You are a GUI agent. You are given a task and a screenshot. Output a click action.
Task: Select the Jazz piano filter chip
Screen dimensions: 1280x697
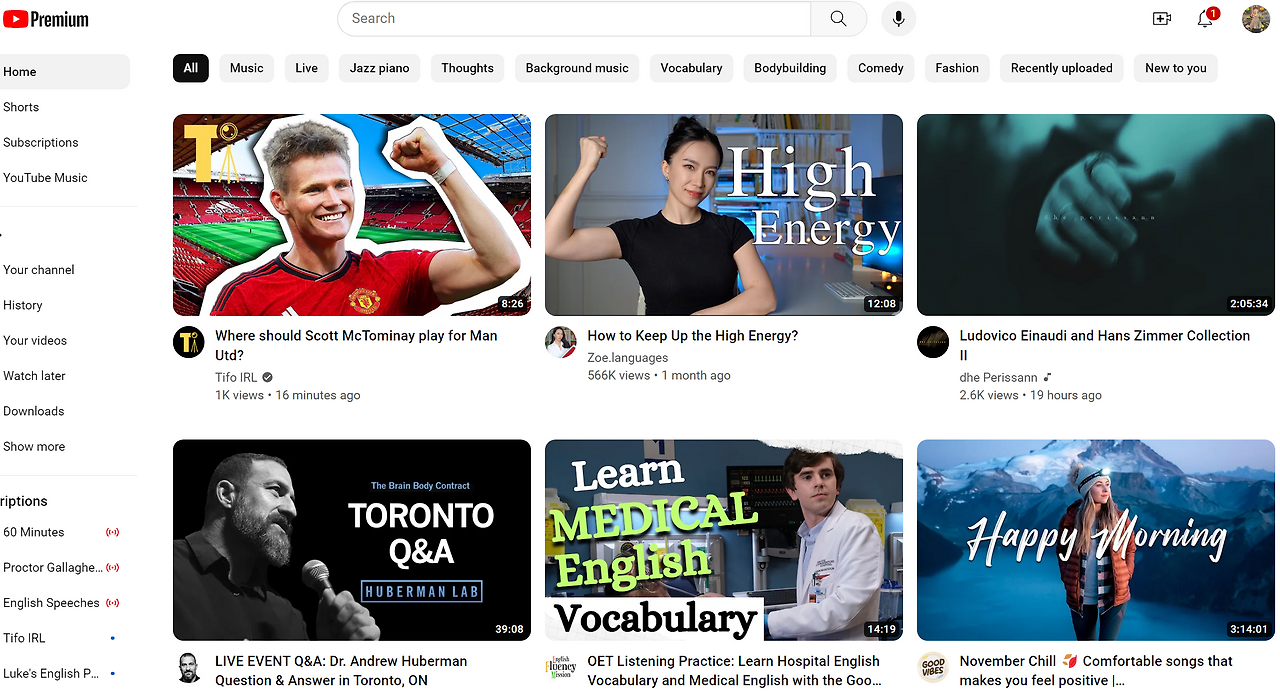pos(380,68)
